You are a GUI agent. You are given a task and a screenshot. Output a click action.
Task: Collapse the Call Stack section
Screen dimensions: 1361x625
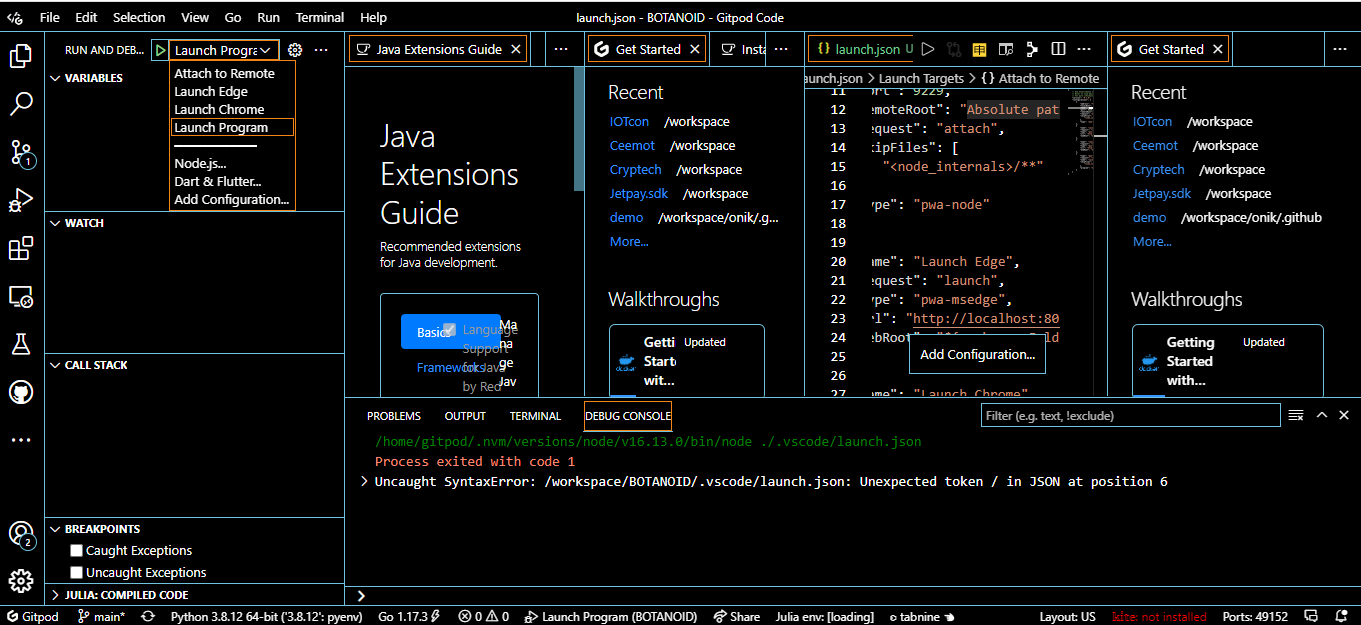click(194, 365)
